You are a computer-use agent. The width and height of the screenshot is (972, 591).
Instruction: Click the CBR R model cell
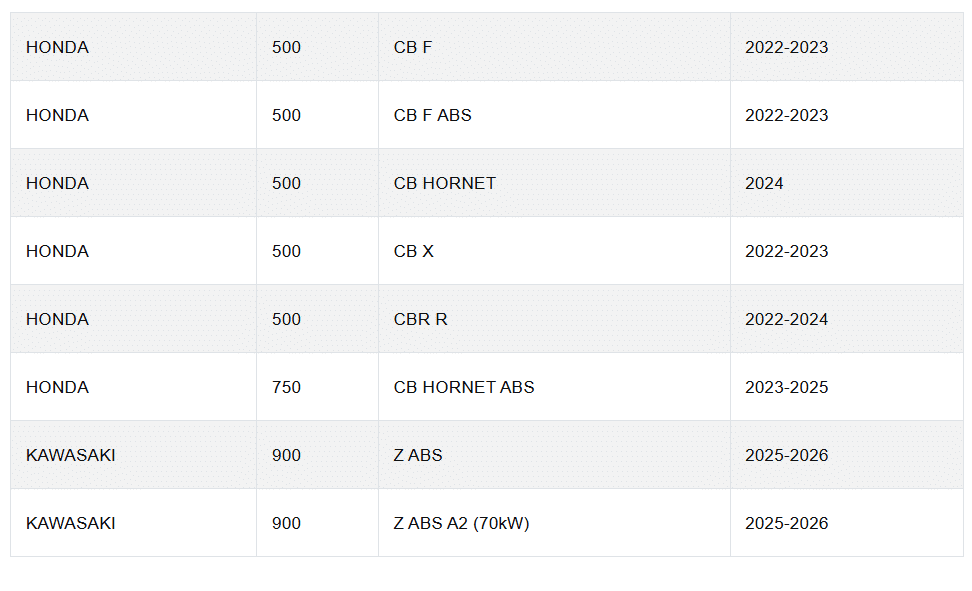point(420,319)
